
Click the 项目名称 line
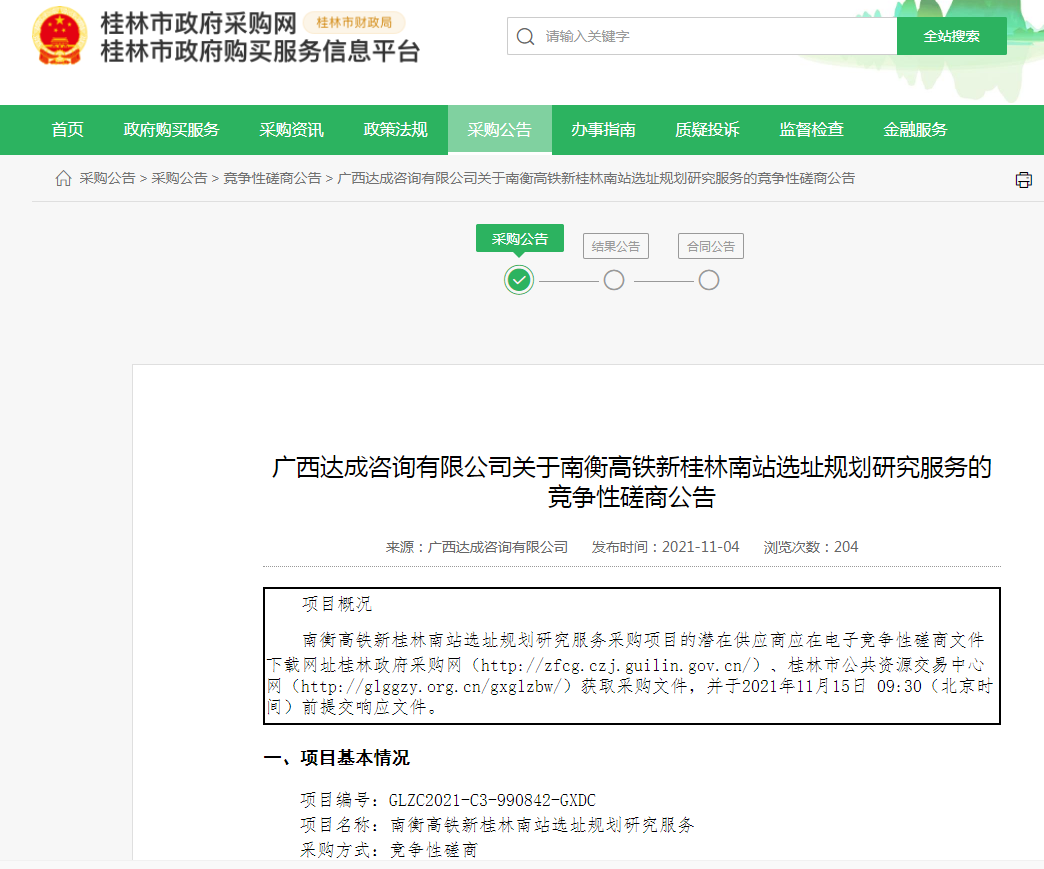497,825
